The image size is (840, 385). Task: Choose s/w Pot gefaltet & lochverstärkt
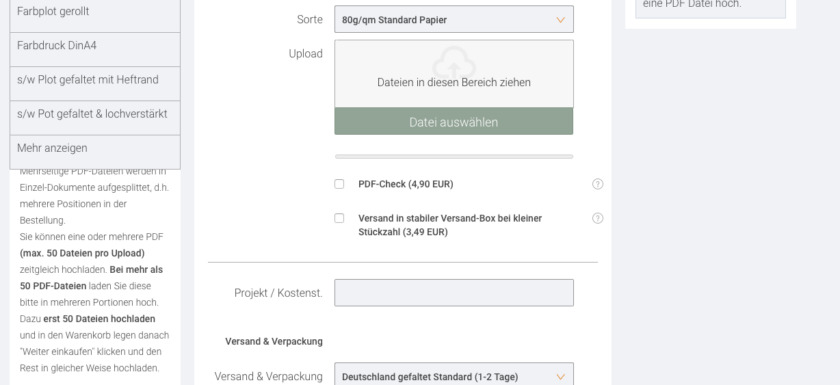pyautogui.click(x=95, y=118)
